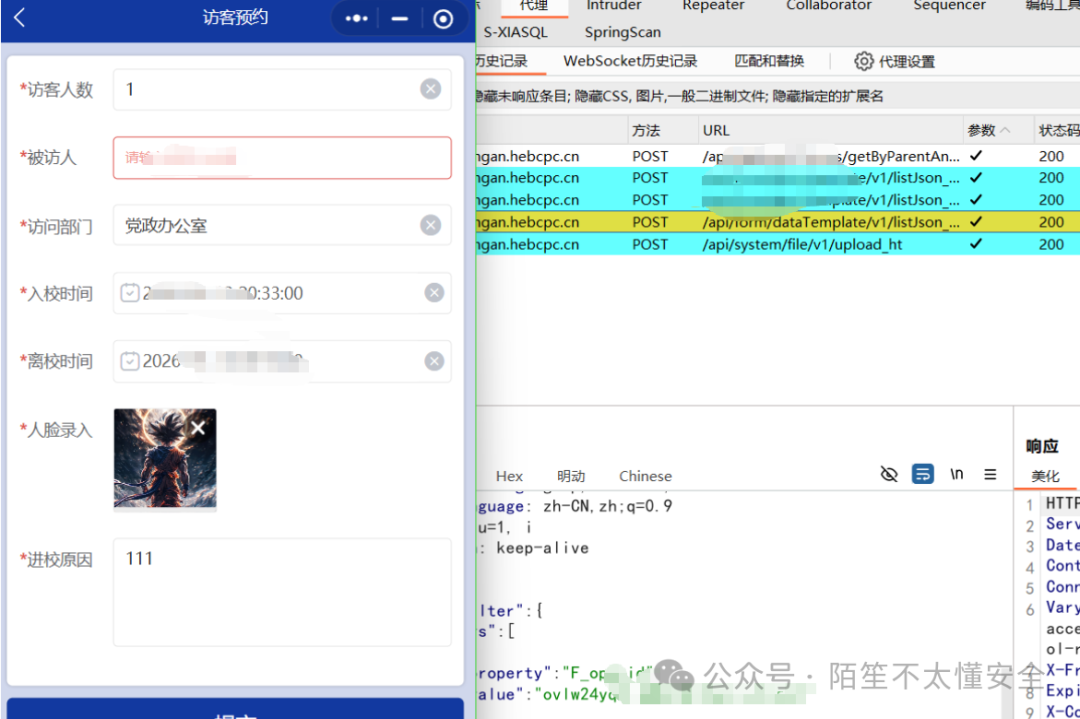Viewport: 1080px width, 719px height.
Task: Open the hamburger menu in the response toolbar
Action: 990,474
